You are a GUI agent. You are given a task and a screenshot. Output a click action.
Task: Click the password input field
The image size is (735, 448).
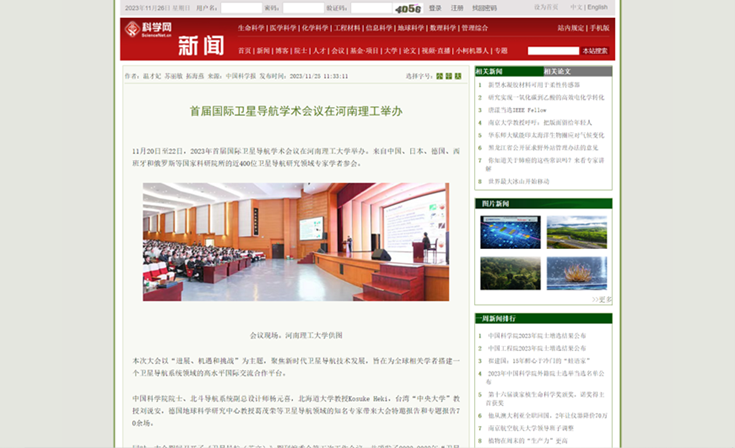click(301, 8)
